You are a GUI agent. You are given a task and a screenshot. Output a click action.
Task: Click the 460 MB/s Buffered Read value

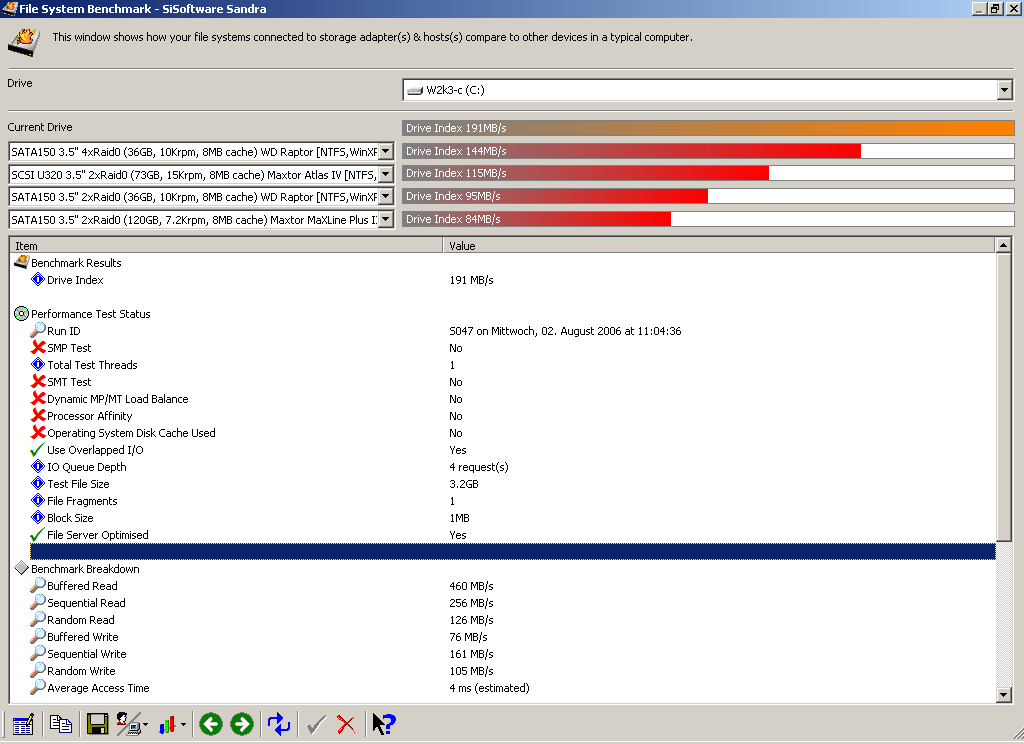[471, 586]
